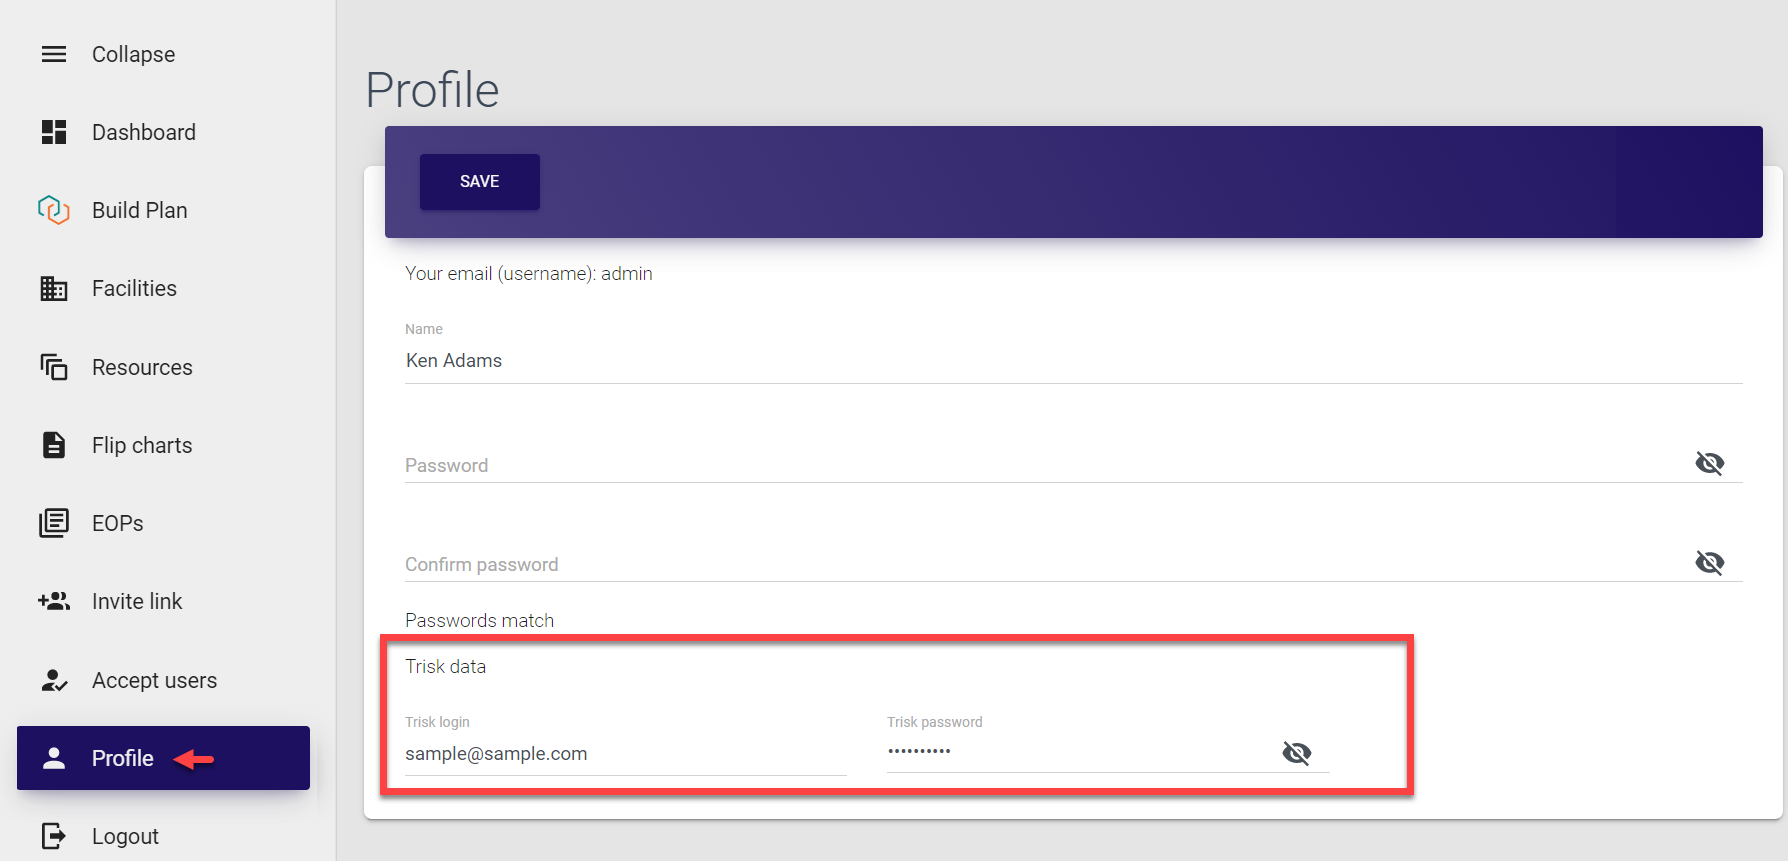Click the Build Plan hexagon icon

[x=54, y=210]
